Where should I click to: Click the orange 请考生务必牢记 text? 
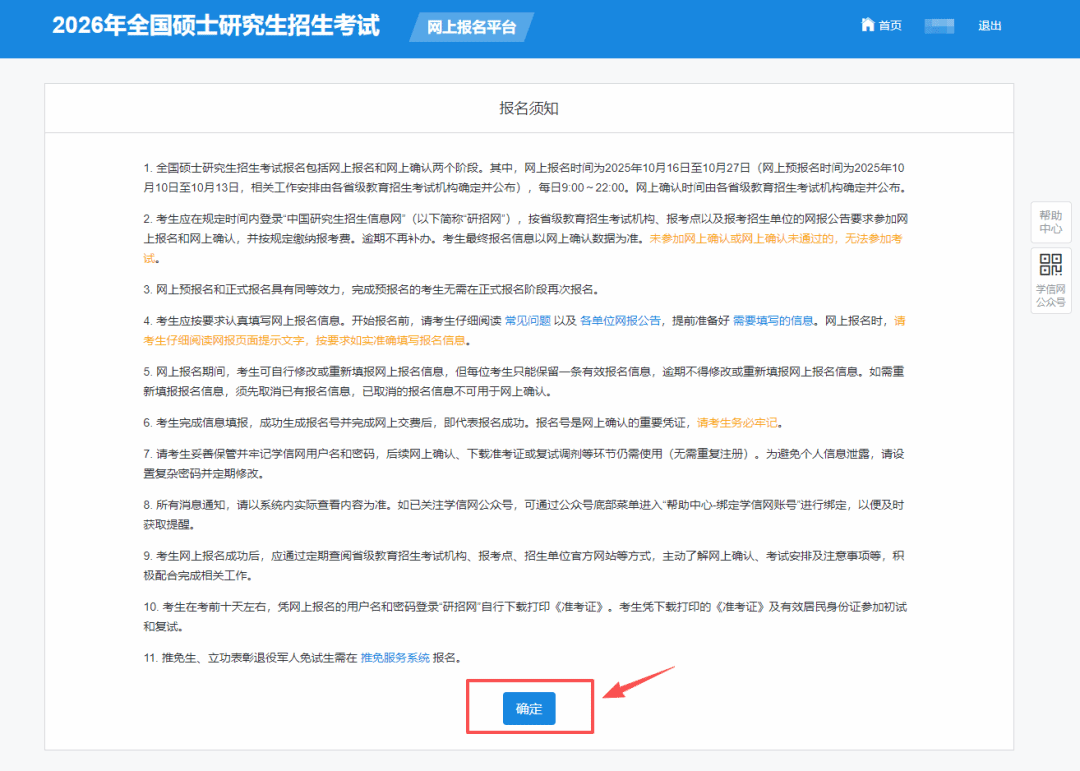737,423
